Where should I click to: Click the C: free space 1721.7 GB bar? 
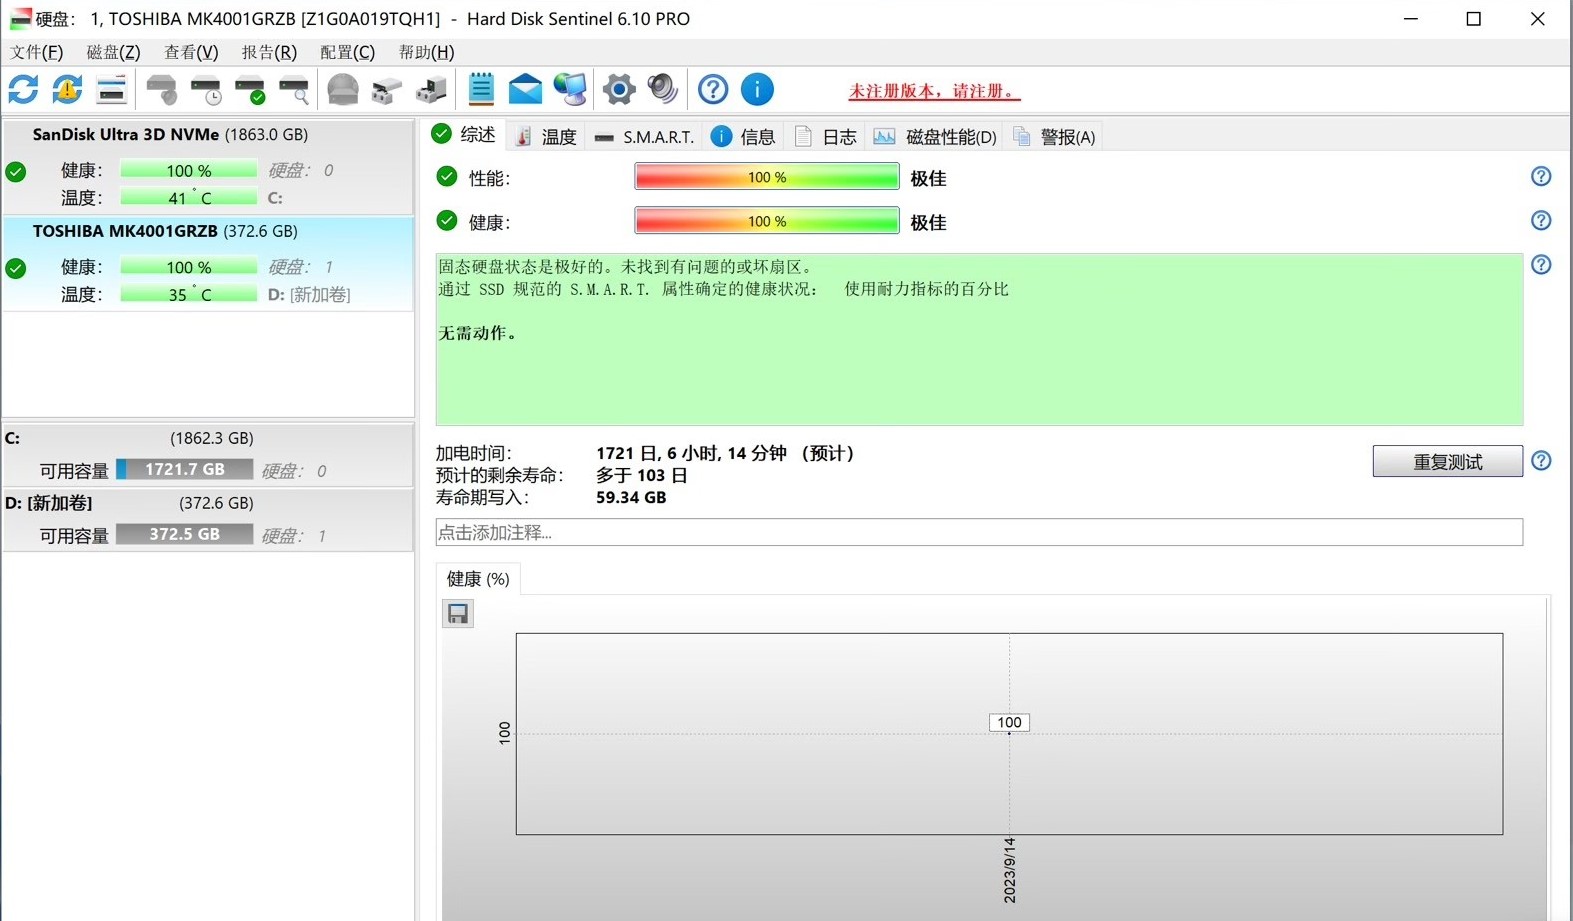(185, 469)
